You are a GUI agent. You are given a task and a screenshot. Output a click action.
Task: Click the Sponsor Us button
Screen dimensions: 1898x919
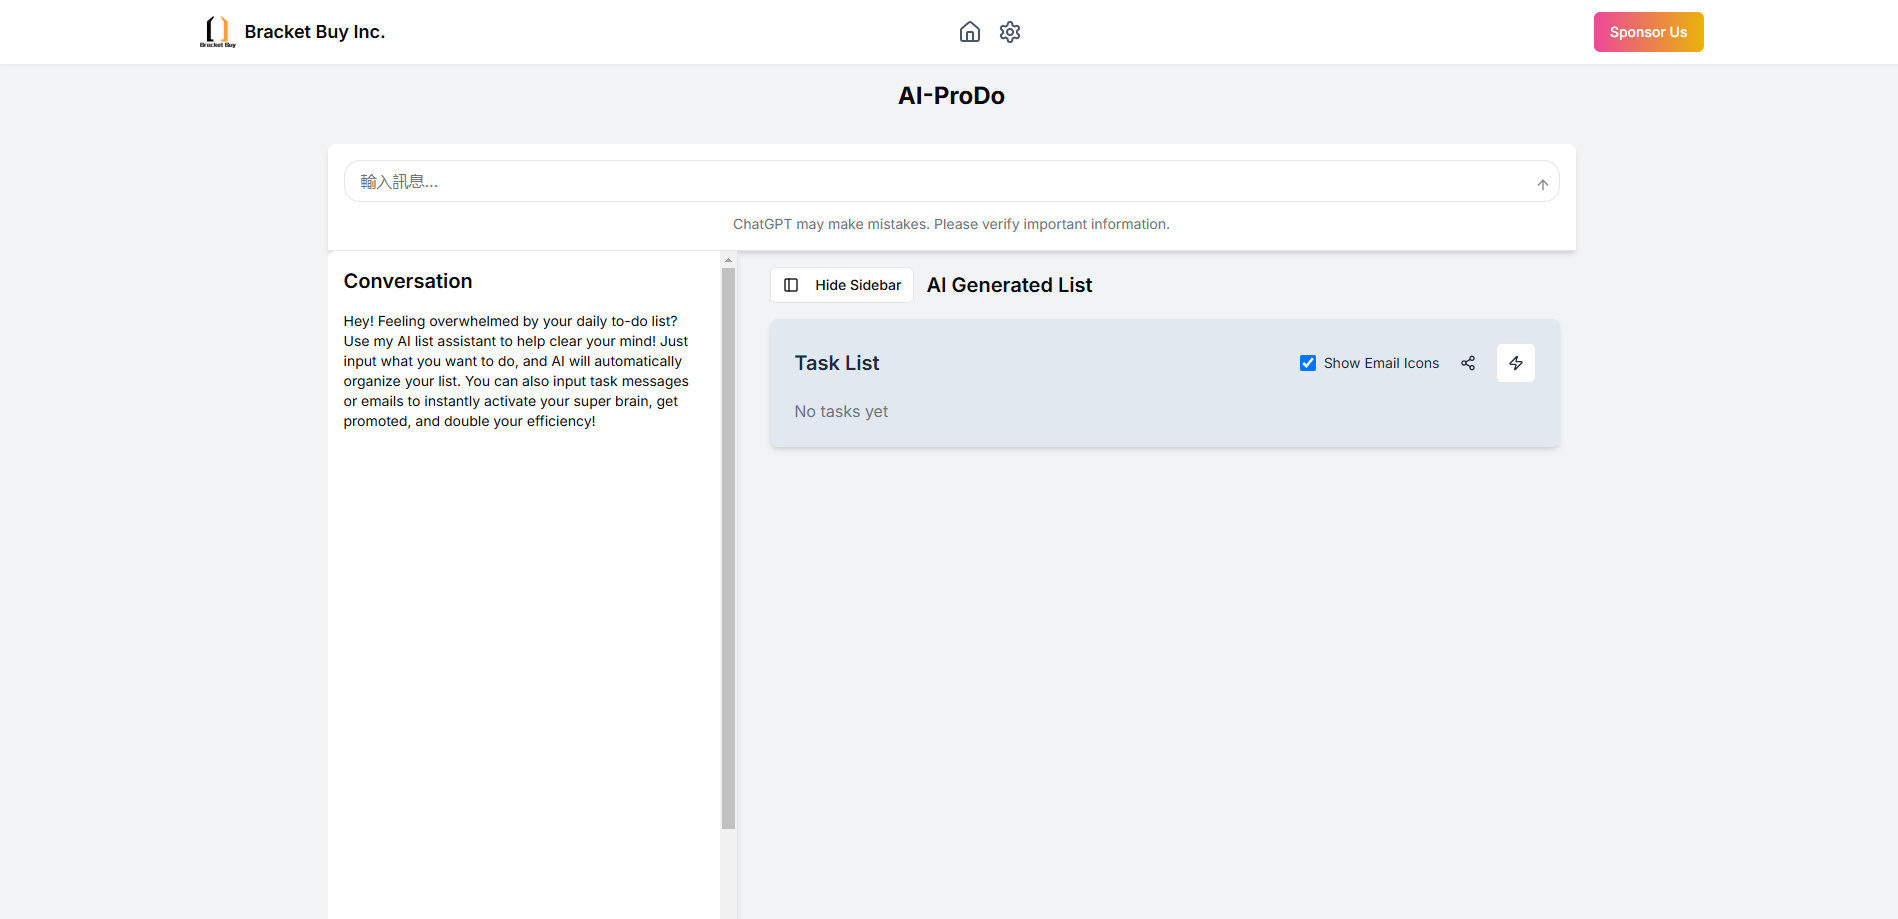pyautogui.click(x=1648, y=32)
